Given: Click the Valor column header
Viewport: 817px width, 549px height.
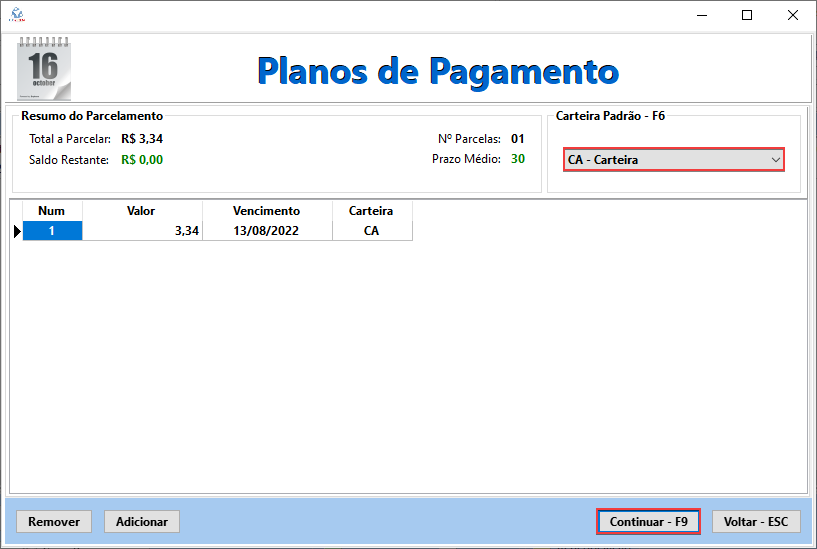Looking at the screenshot, I should tap(142, 211).
